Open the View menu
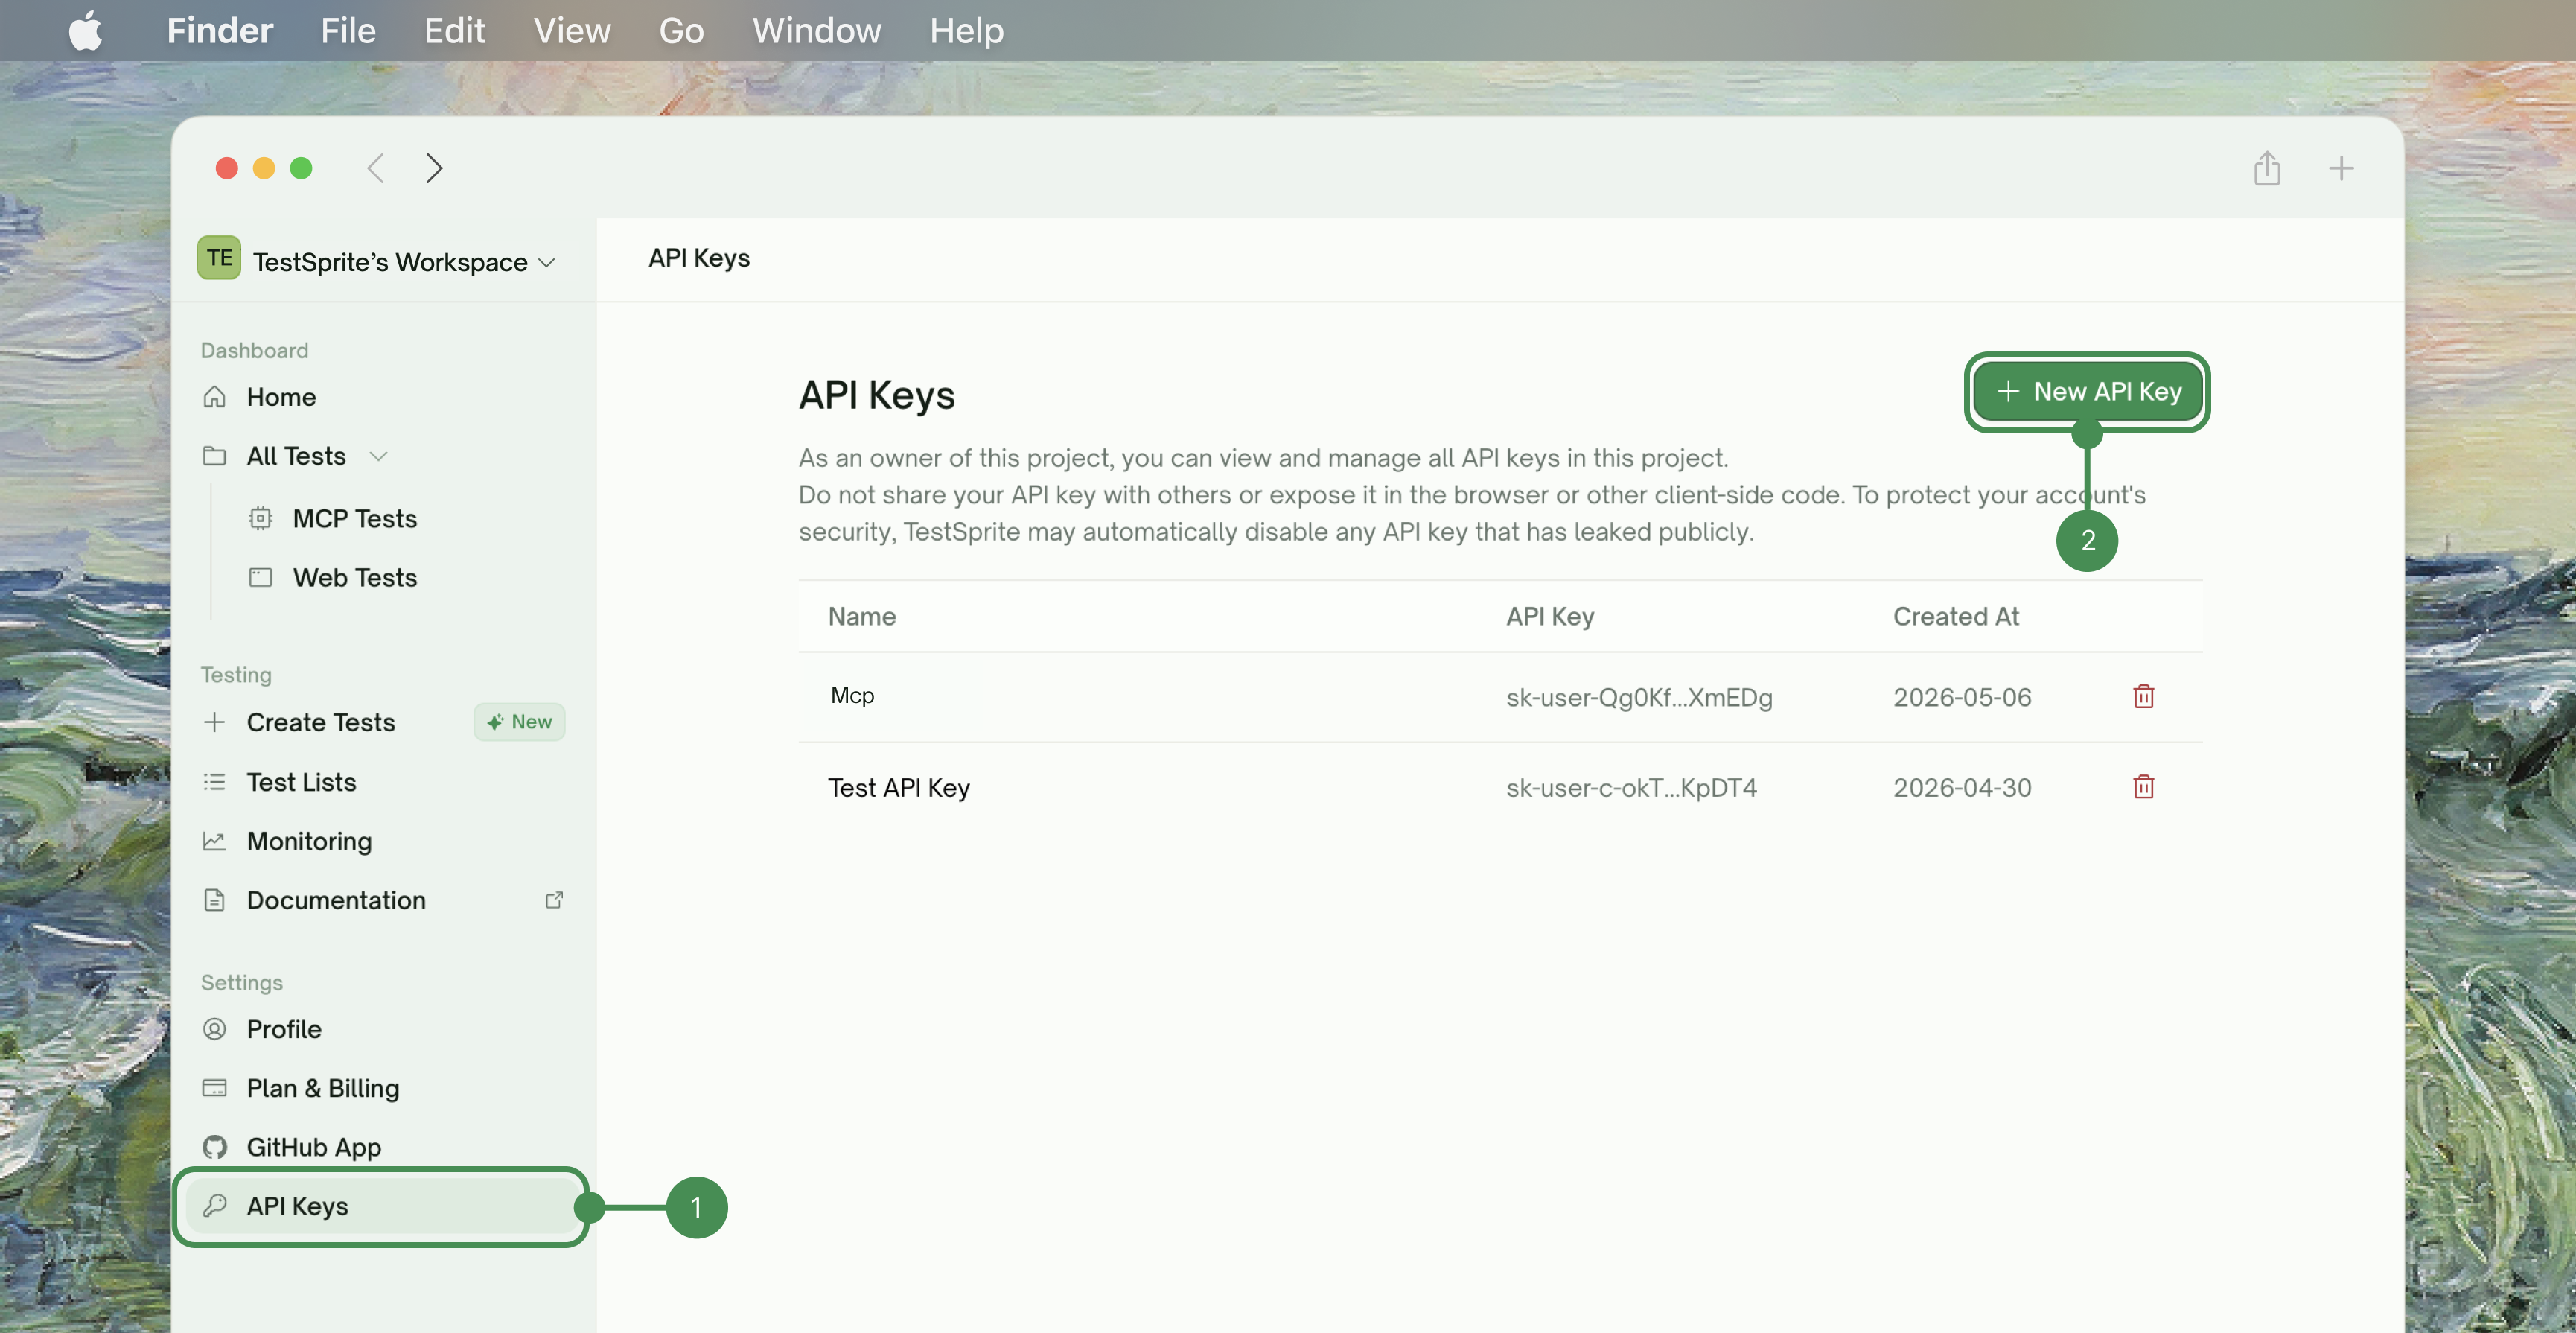Image resolution: width=2576 pixels, height=1333 pixels. coord(571,30)
